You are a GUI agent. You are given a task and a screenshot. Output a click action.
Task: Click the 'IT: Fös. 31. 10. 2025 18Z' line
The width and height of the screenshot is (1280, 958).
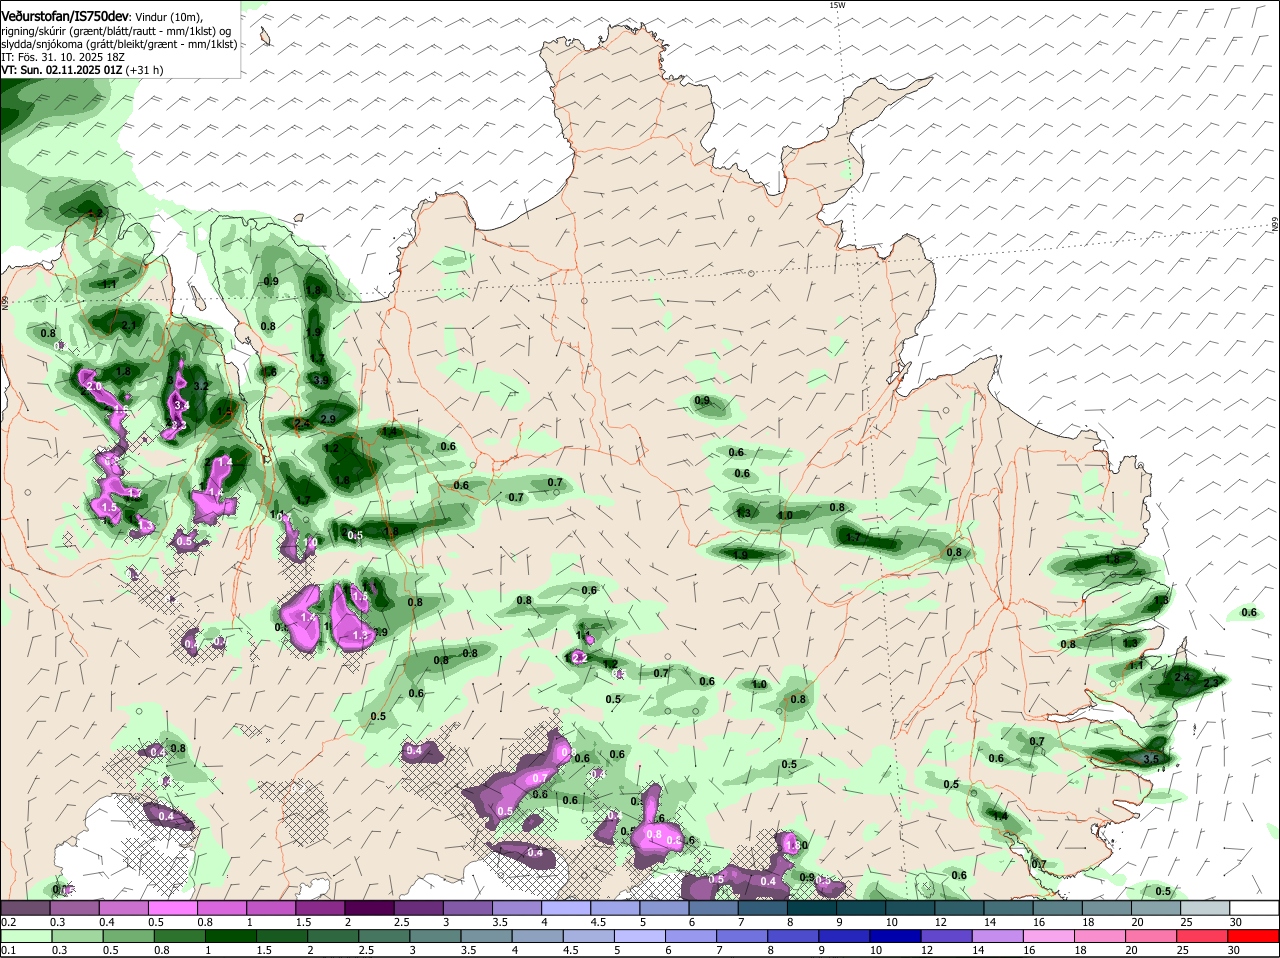[63, 57]
